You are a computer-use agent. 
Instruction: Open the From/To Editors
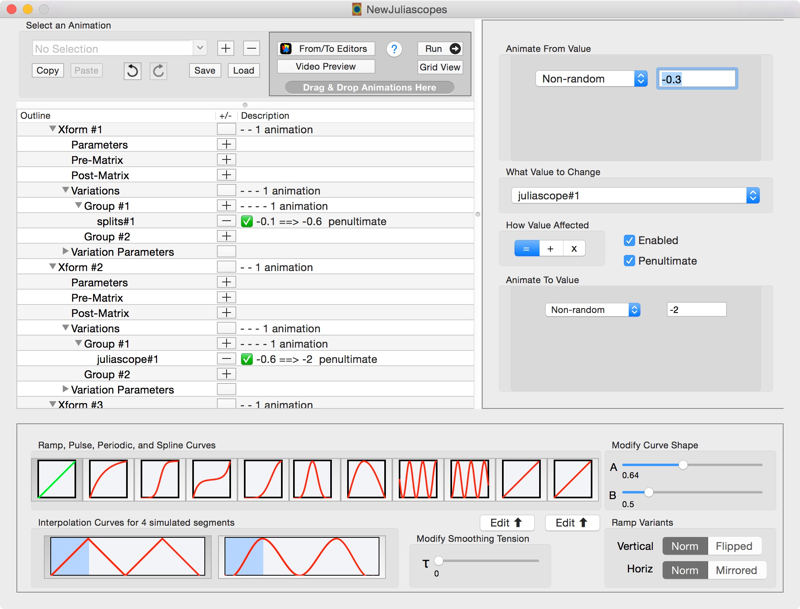(326, 48)
